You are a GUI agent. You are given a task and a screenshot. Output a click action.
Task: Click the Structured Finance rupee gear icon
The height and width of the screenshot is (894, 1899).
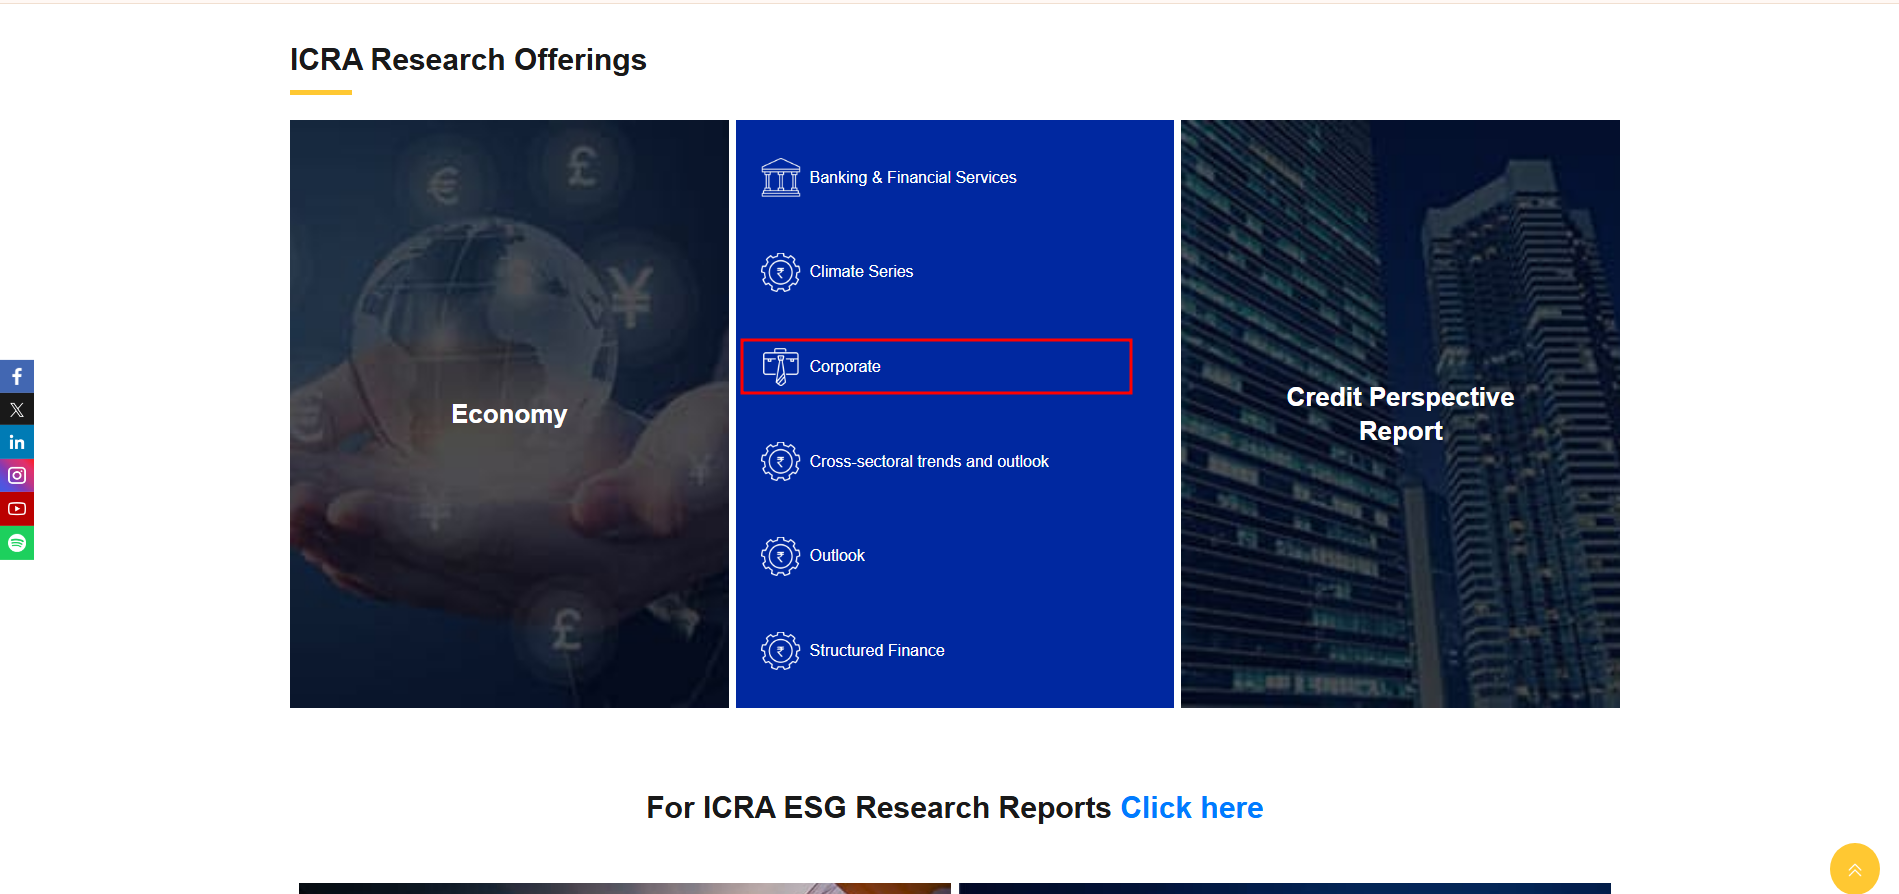click(x=780, y=651)
